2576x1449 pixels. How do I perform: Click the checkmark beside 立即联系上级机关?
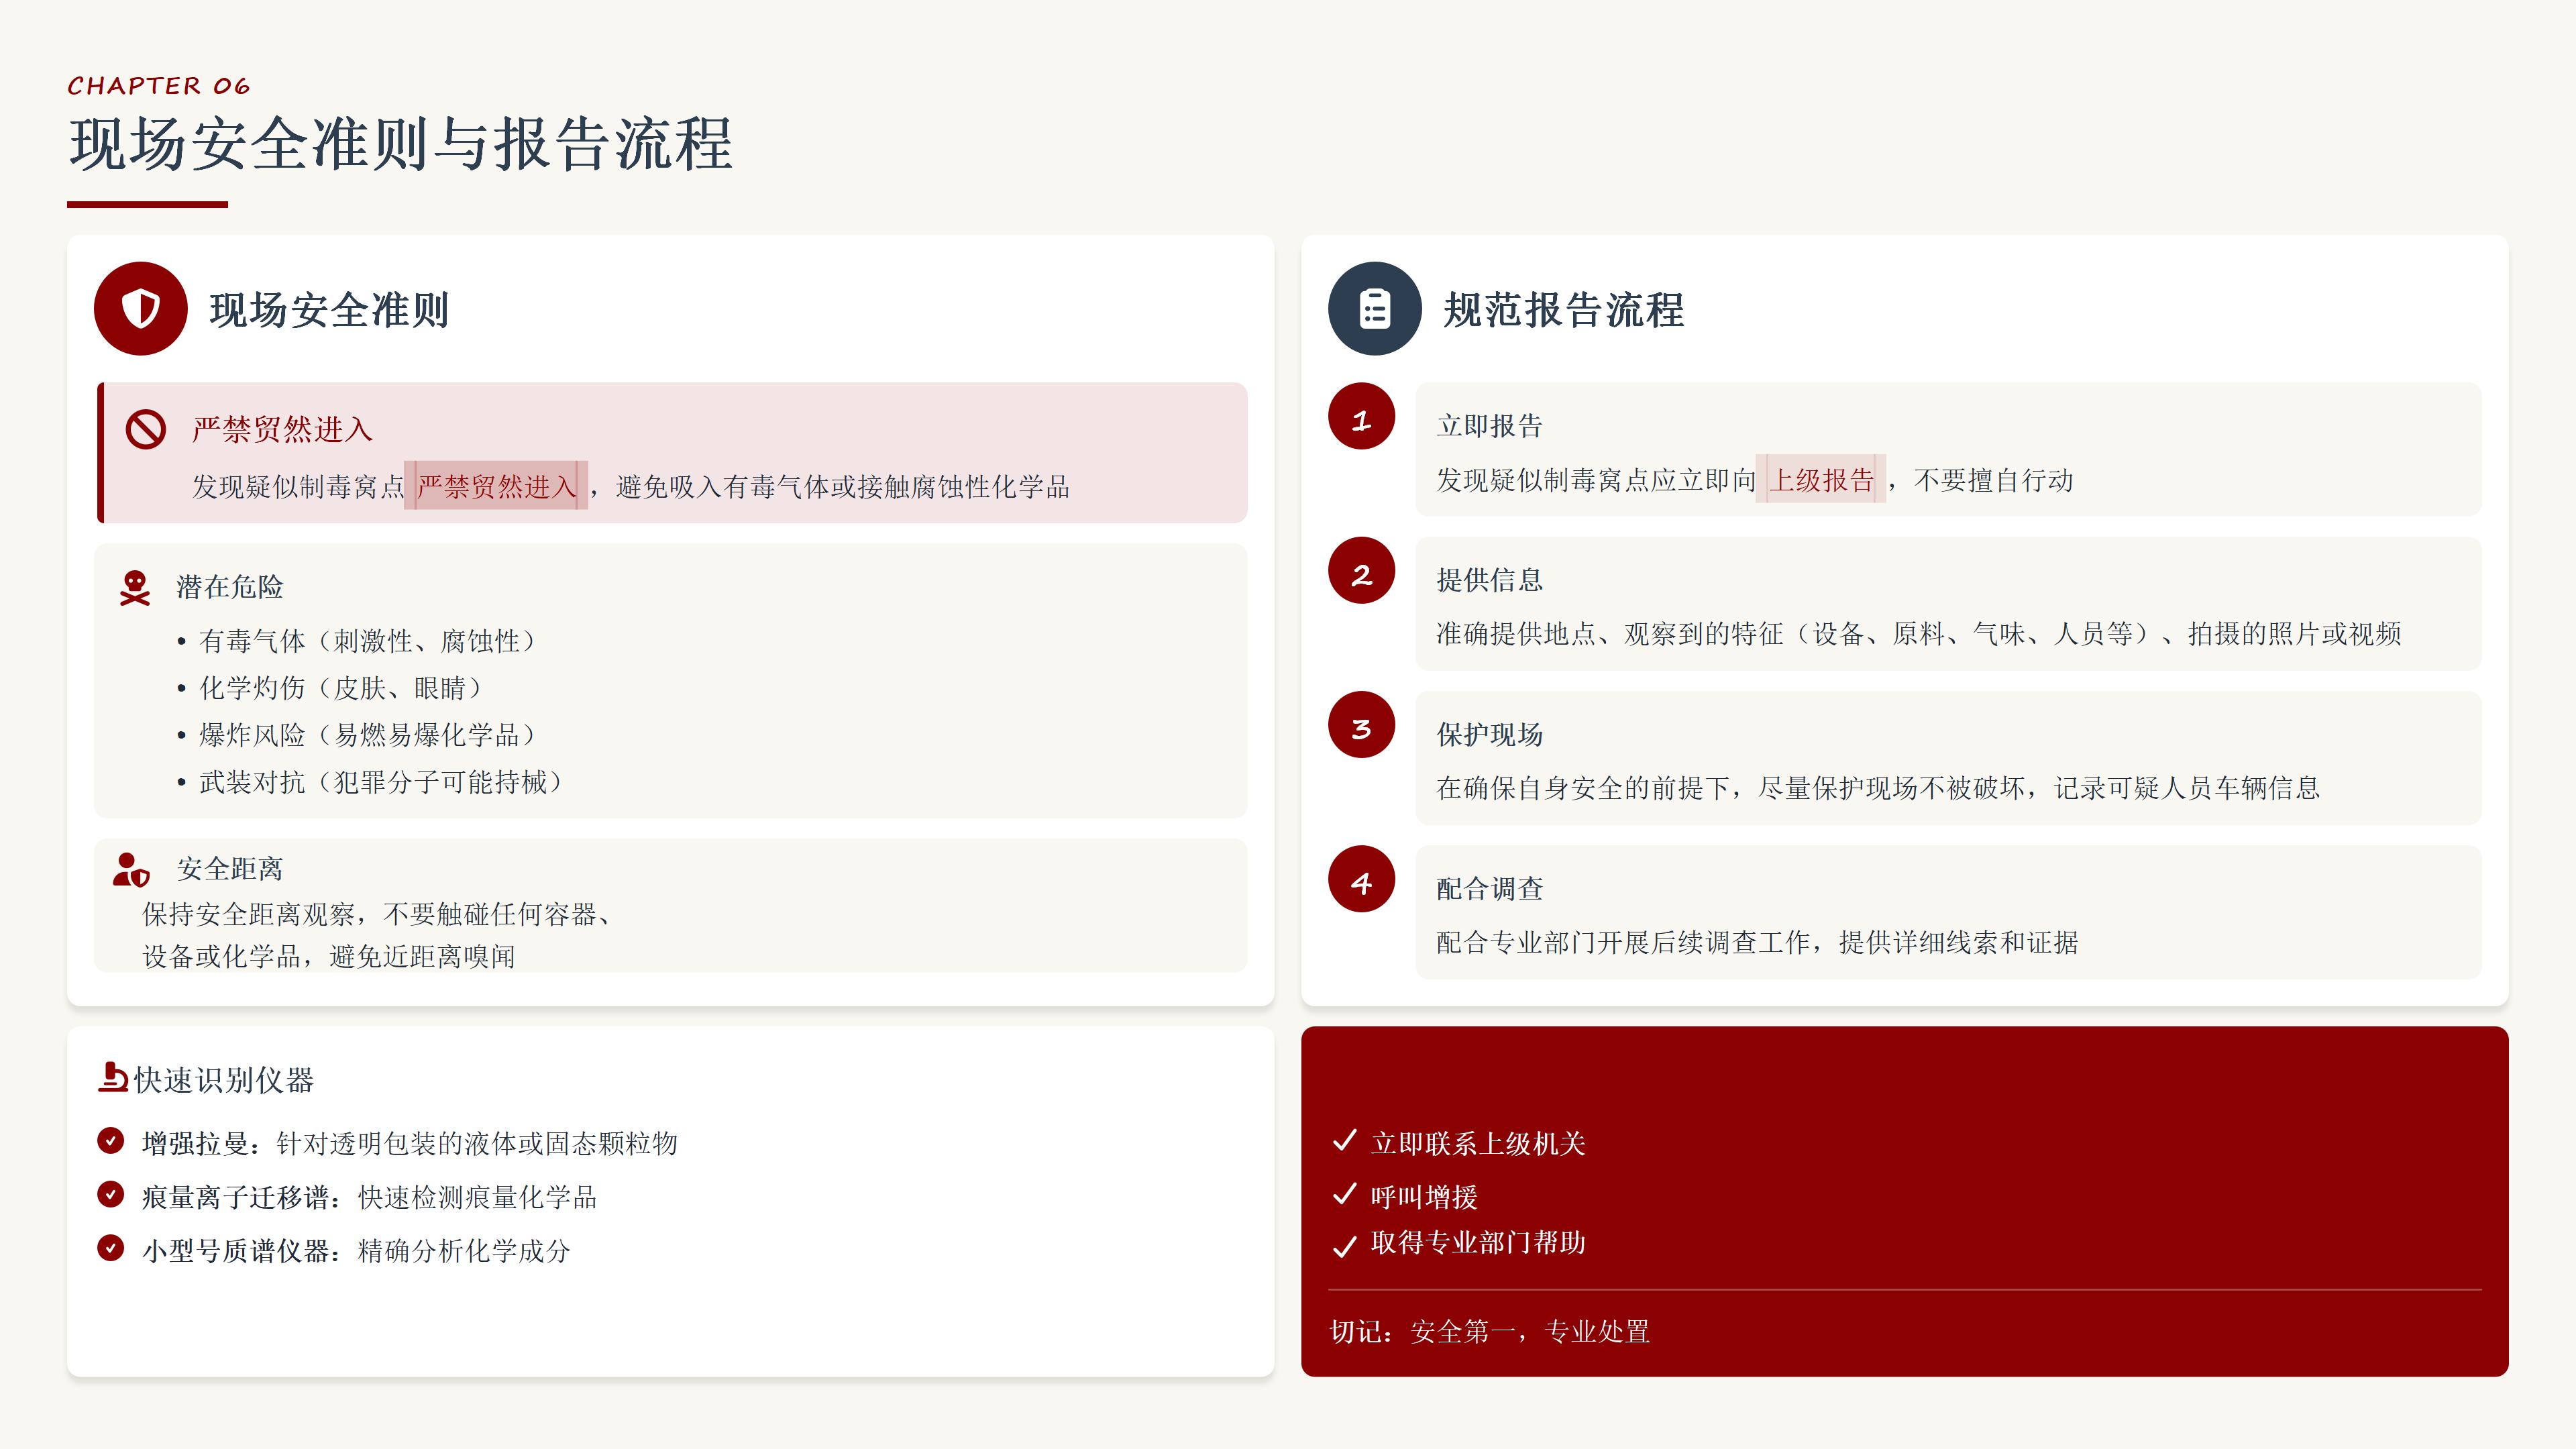[x=1345, y=1141]
